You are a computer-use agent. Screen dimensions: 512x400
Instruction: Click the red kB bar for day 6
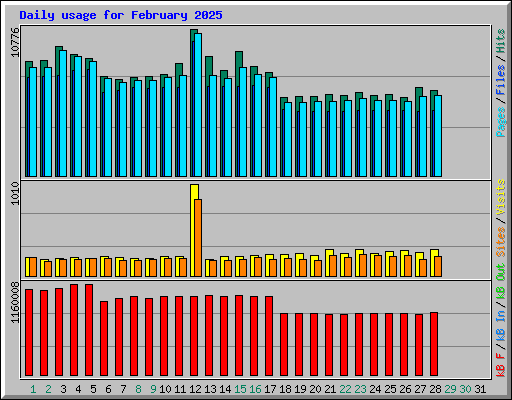click(x=104, y=338)
